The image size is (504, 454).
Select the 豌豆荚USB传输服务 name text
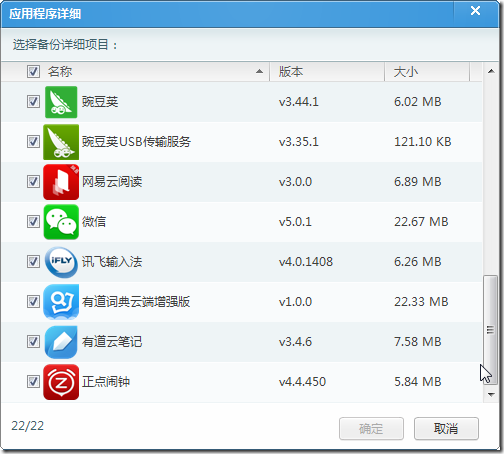[136, 142]
